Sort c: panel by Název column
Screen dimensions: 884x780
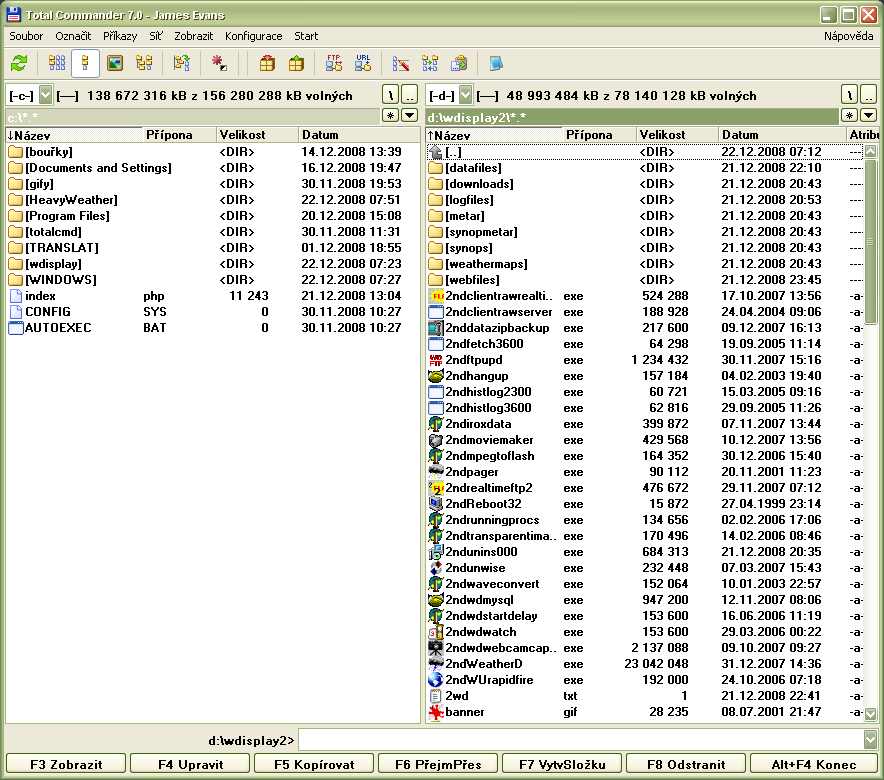click(73, 135)
